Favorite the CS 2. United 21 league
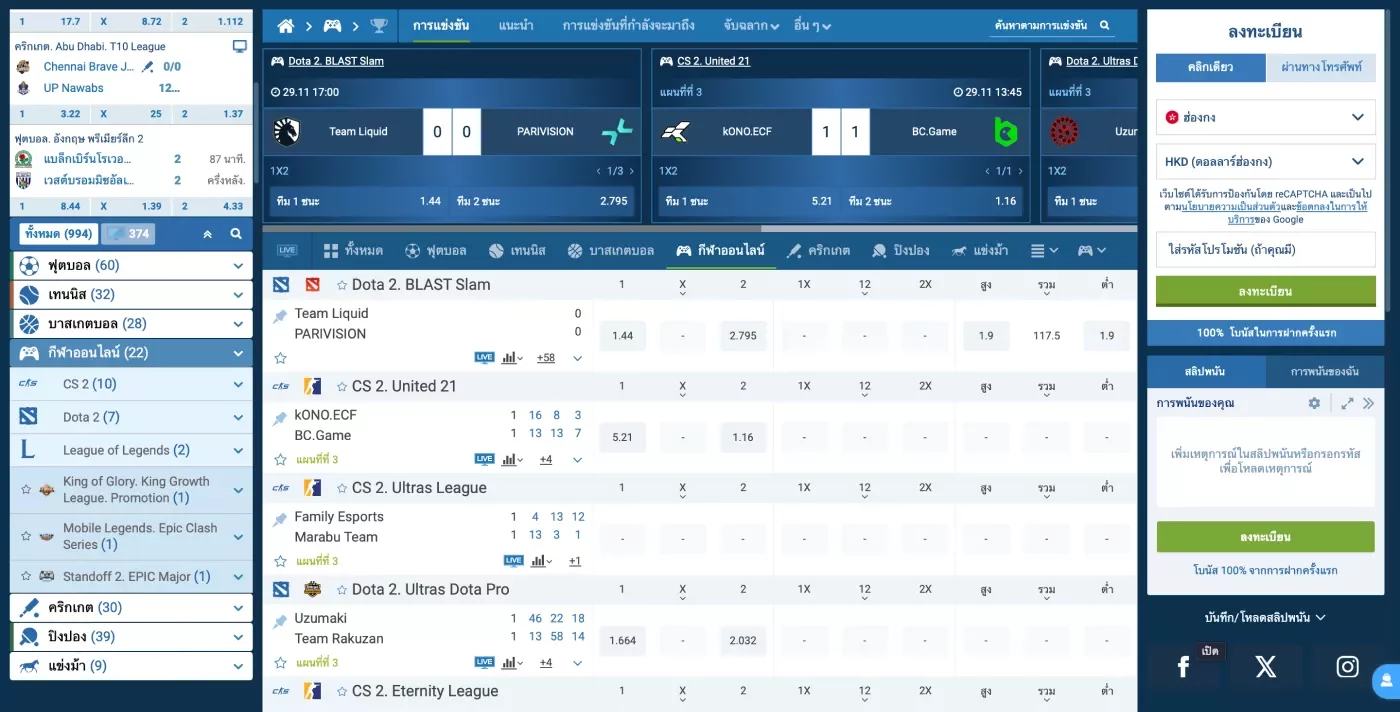This screenshot has width=1400, height=712. click(x=342, y=386)
